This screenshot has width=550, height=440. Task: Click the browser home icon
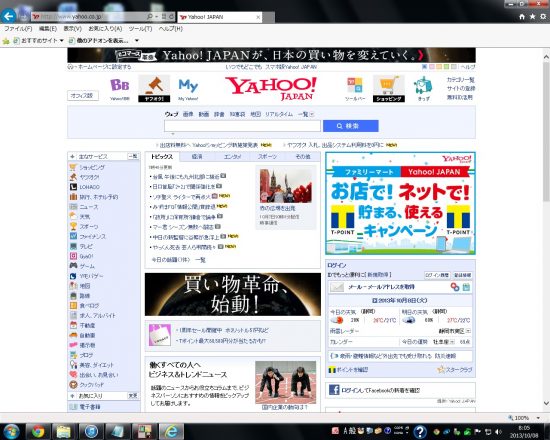click(x=522, y=16)
